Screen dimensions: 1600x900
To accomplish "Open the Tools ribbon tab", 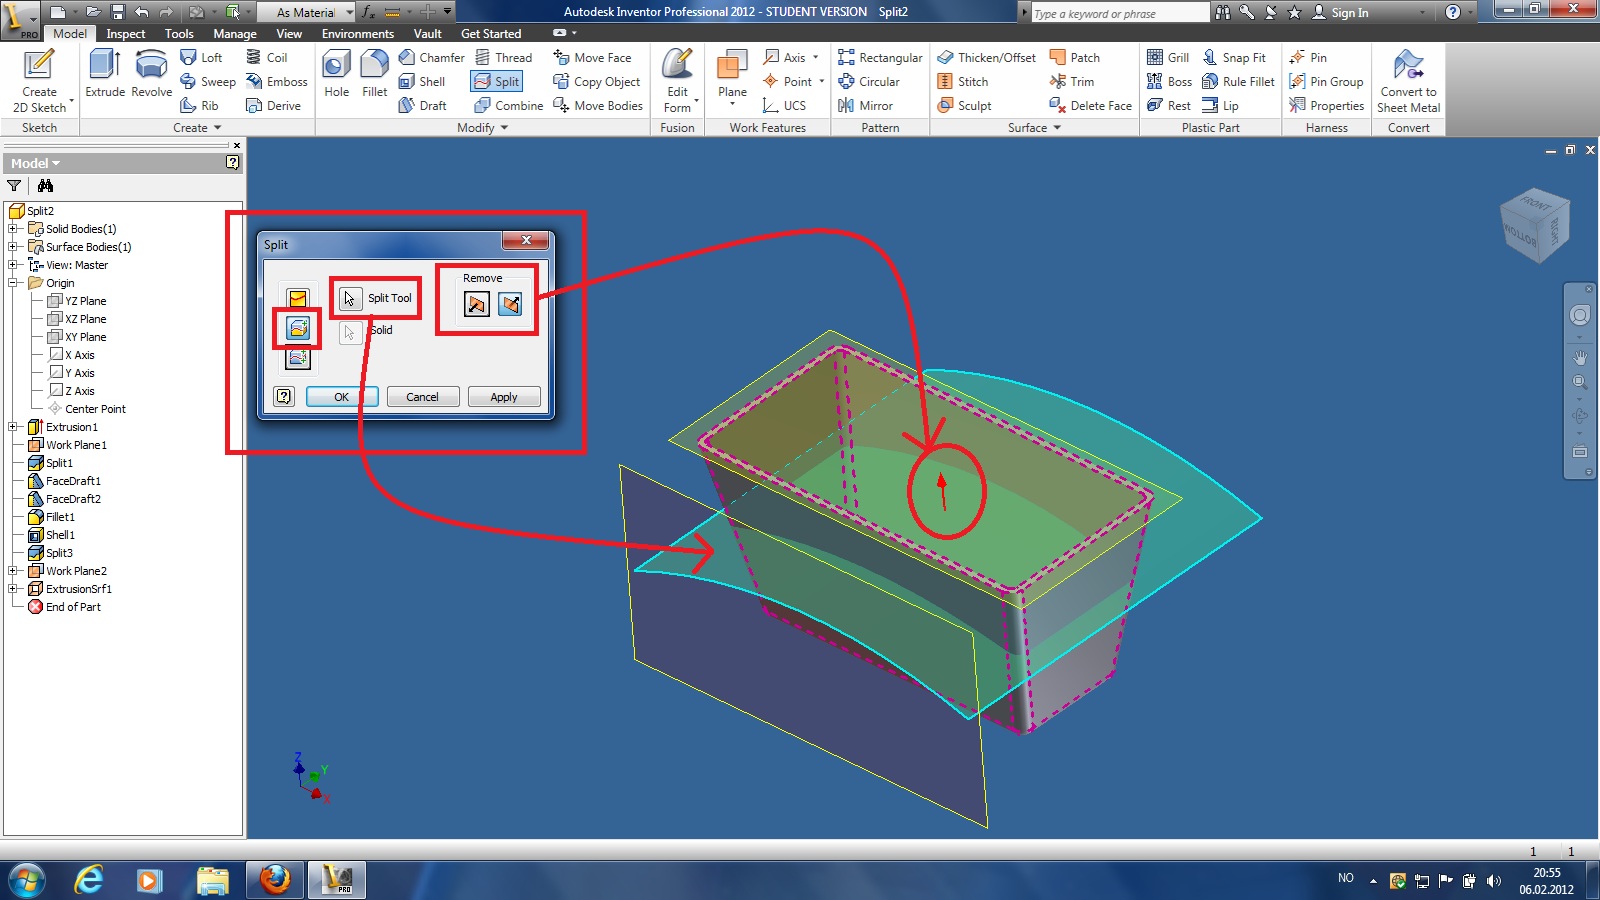I will coord(179,34).
